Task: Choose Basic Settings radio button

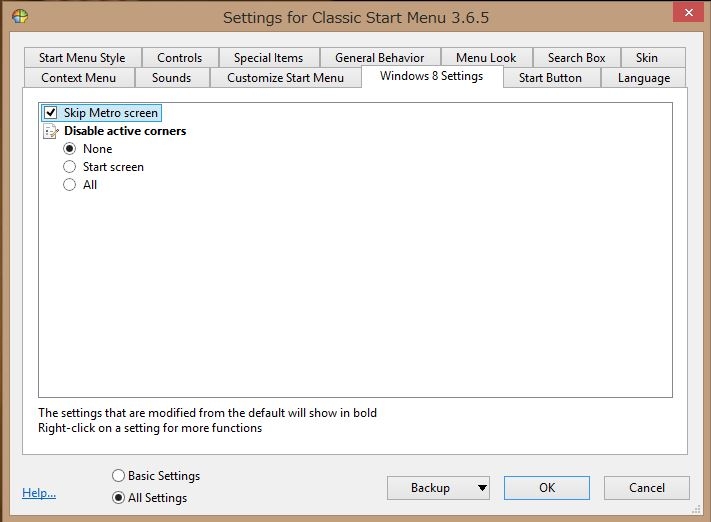Action: 118,475
